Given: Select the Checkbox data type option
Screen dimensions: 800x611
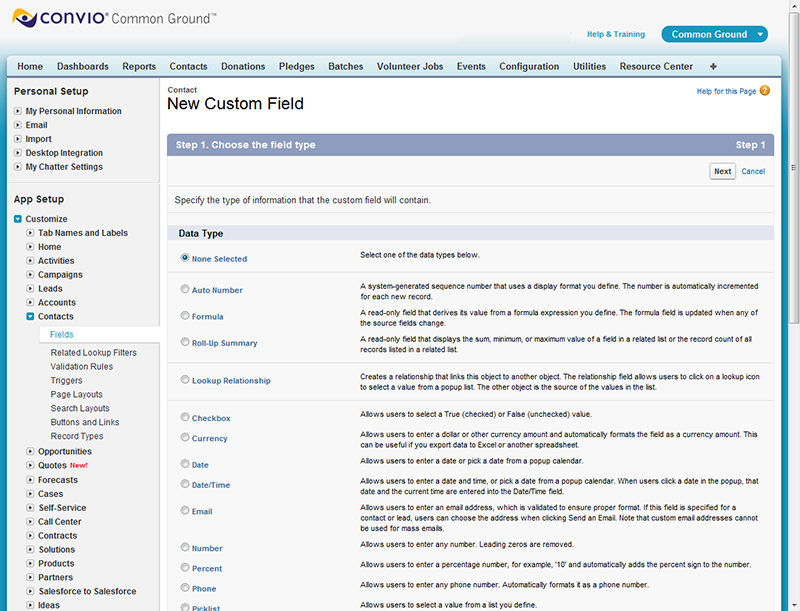Looking at the screenshot, I should pos(185,417).
